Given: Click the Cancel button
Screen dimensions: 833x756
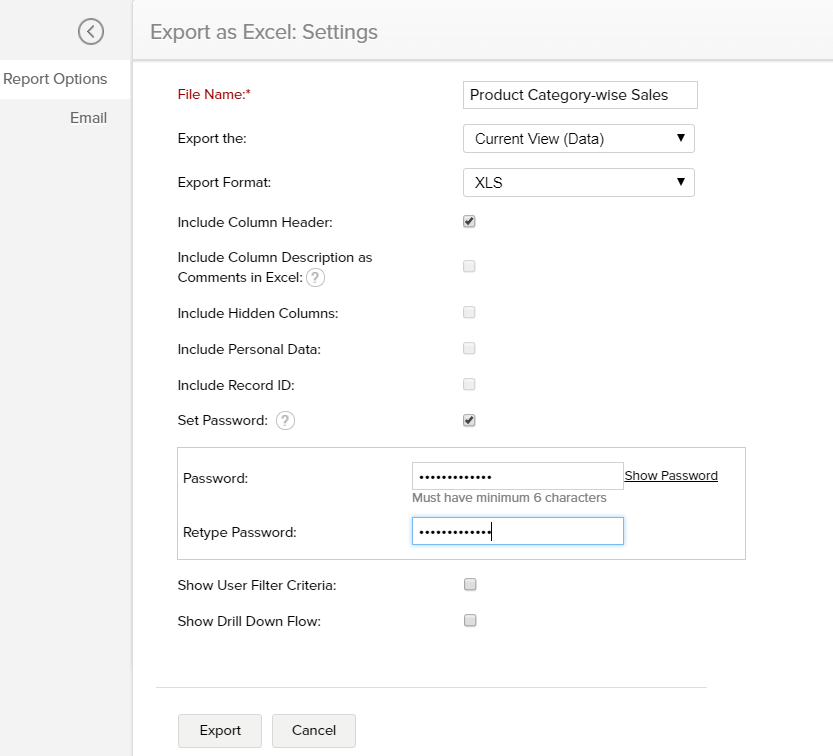Looking at the screenshot, I should [x=313, y=731].
